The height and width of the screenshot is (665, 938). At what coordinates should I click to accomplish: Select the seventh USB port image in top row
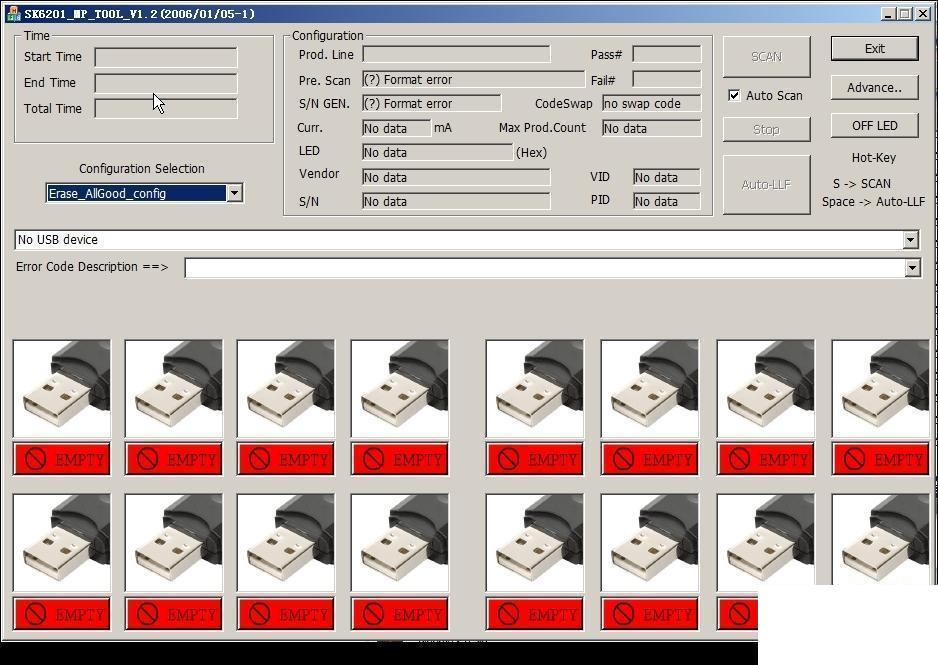click(766, 389)
